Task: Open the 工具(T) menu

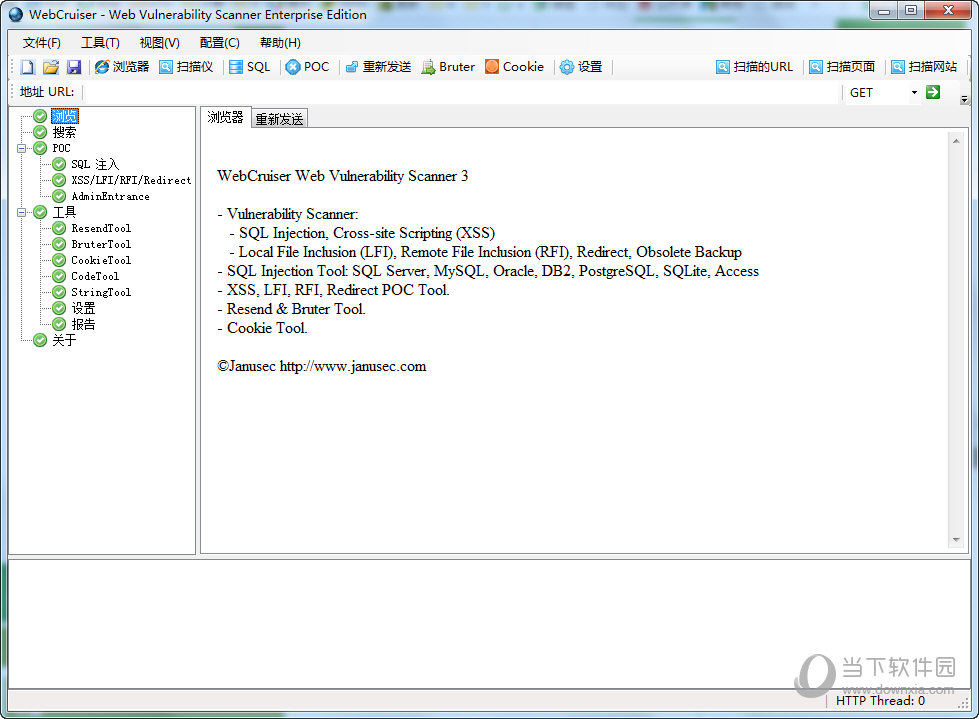Action: [101, 42]
